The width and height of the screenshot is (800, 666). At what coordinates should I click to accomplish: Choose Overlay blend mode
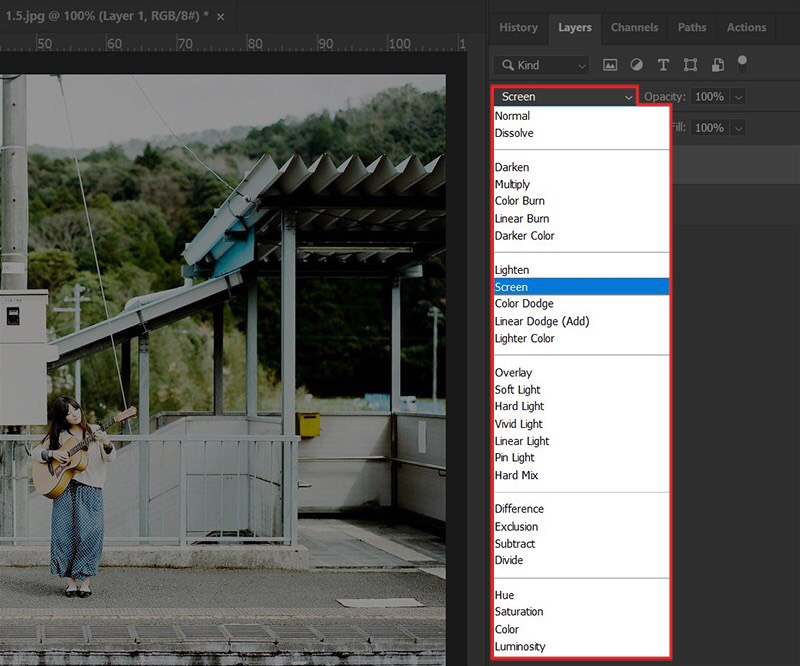(x=582, y=373)
